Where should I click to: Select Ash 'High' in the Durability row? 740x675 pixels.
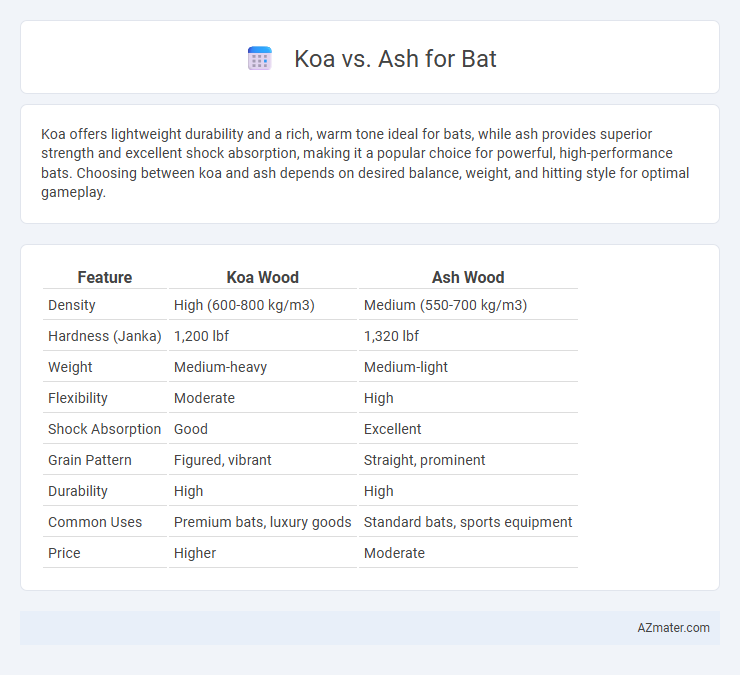tap(378, 491)
